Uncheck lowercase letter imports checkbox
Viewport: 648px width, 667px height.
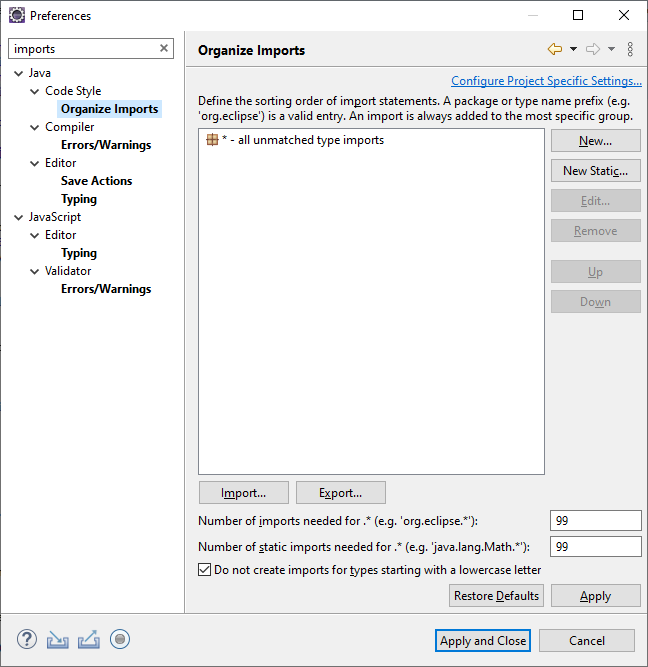(204, 569)
